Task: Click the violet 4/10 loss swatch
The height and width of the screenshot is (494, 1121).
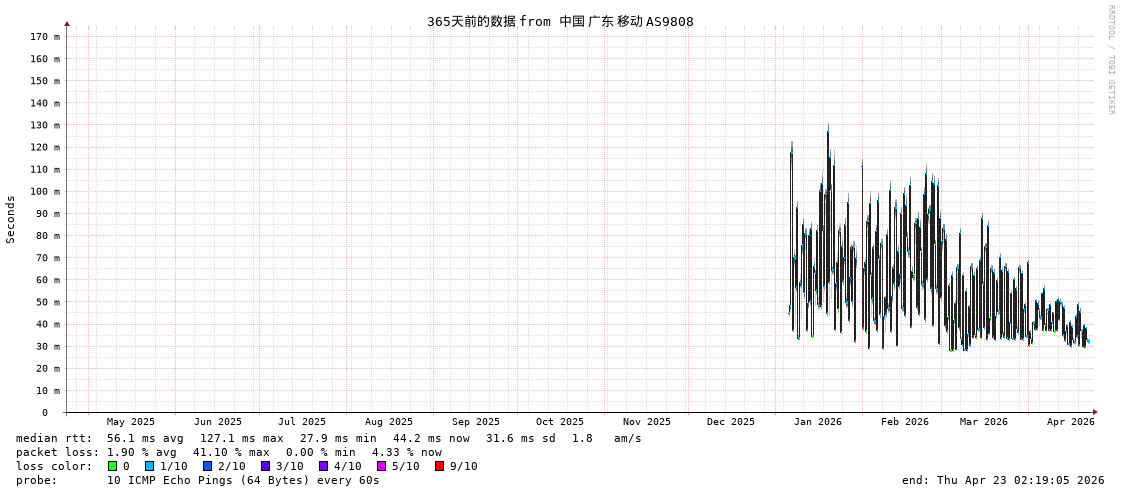Action: (324, 466)
